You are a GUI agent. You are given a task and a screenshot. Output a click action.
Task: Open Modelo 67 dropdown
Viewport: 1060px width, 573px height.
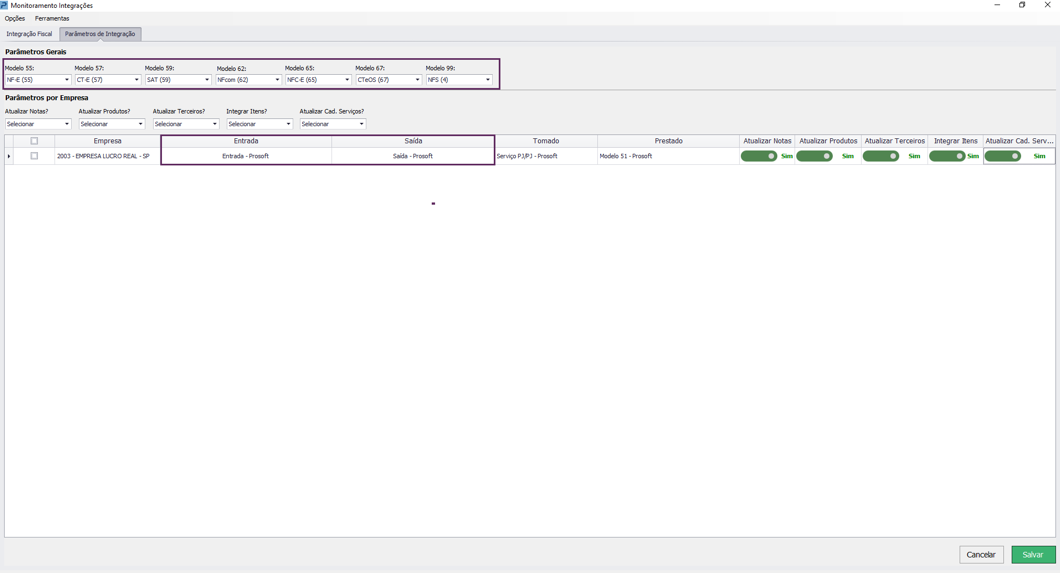tap(389, 80)
